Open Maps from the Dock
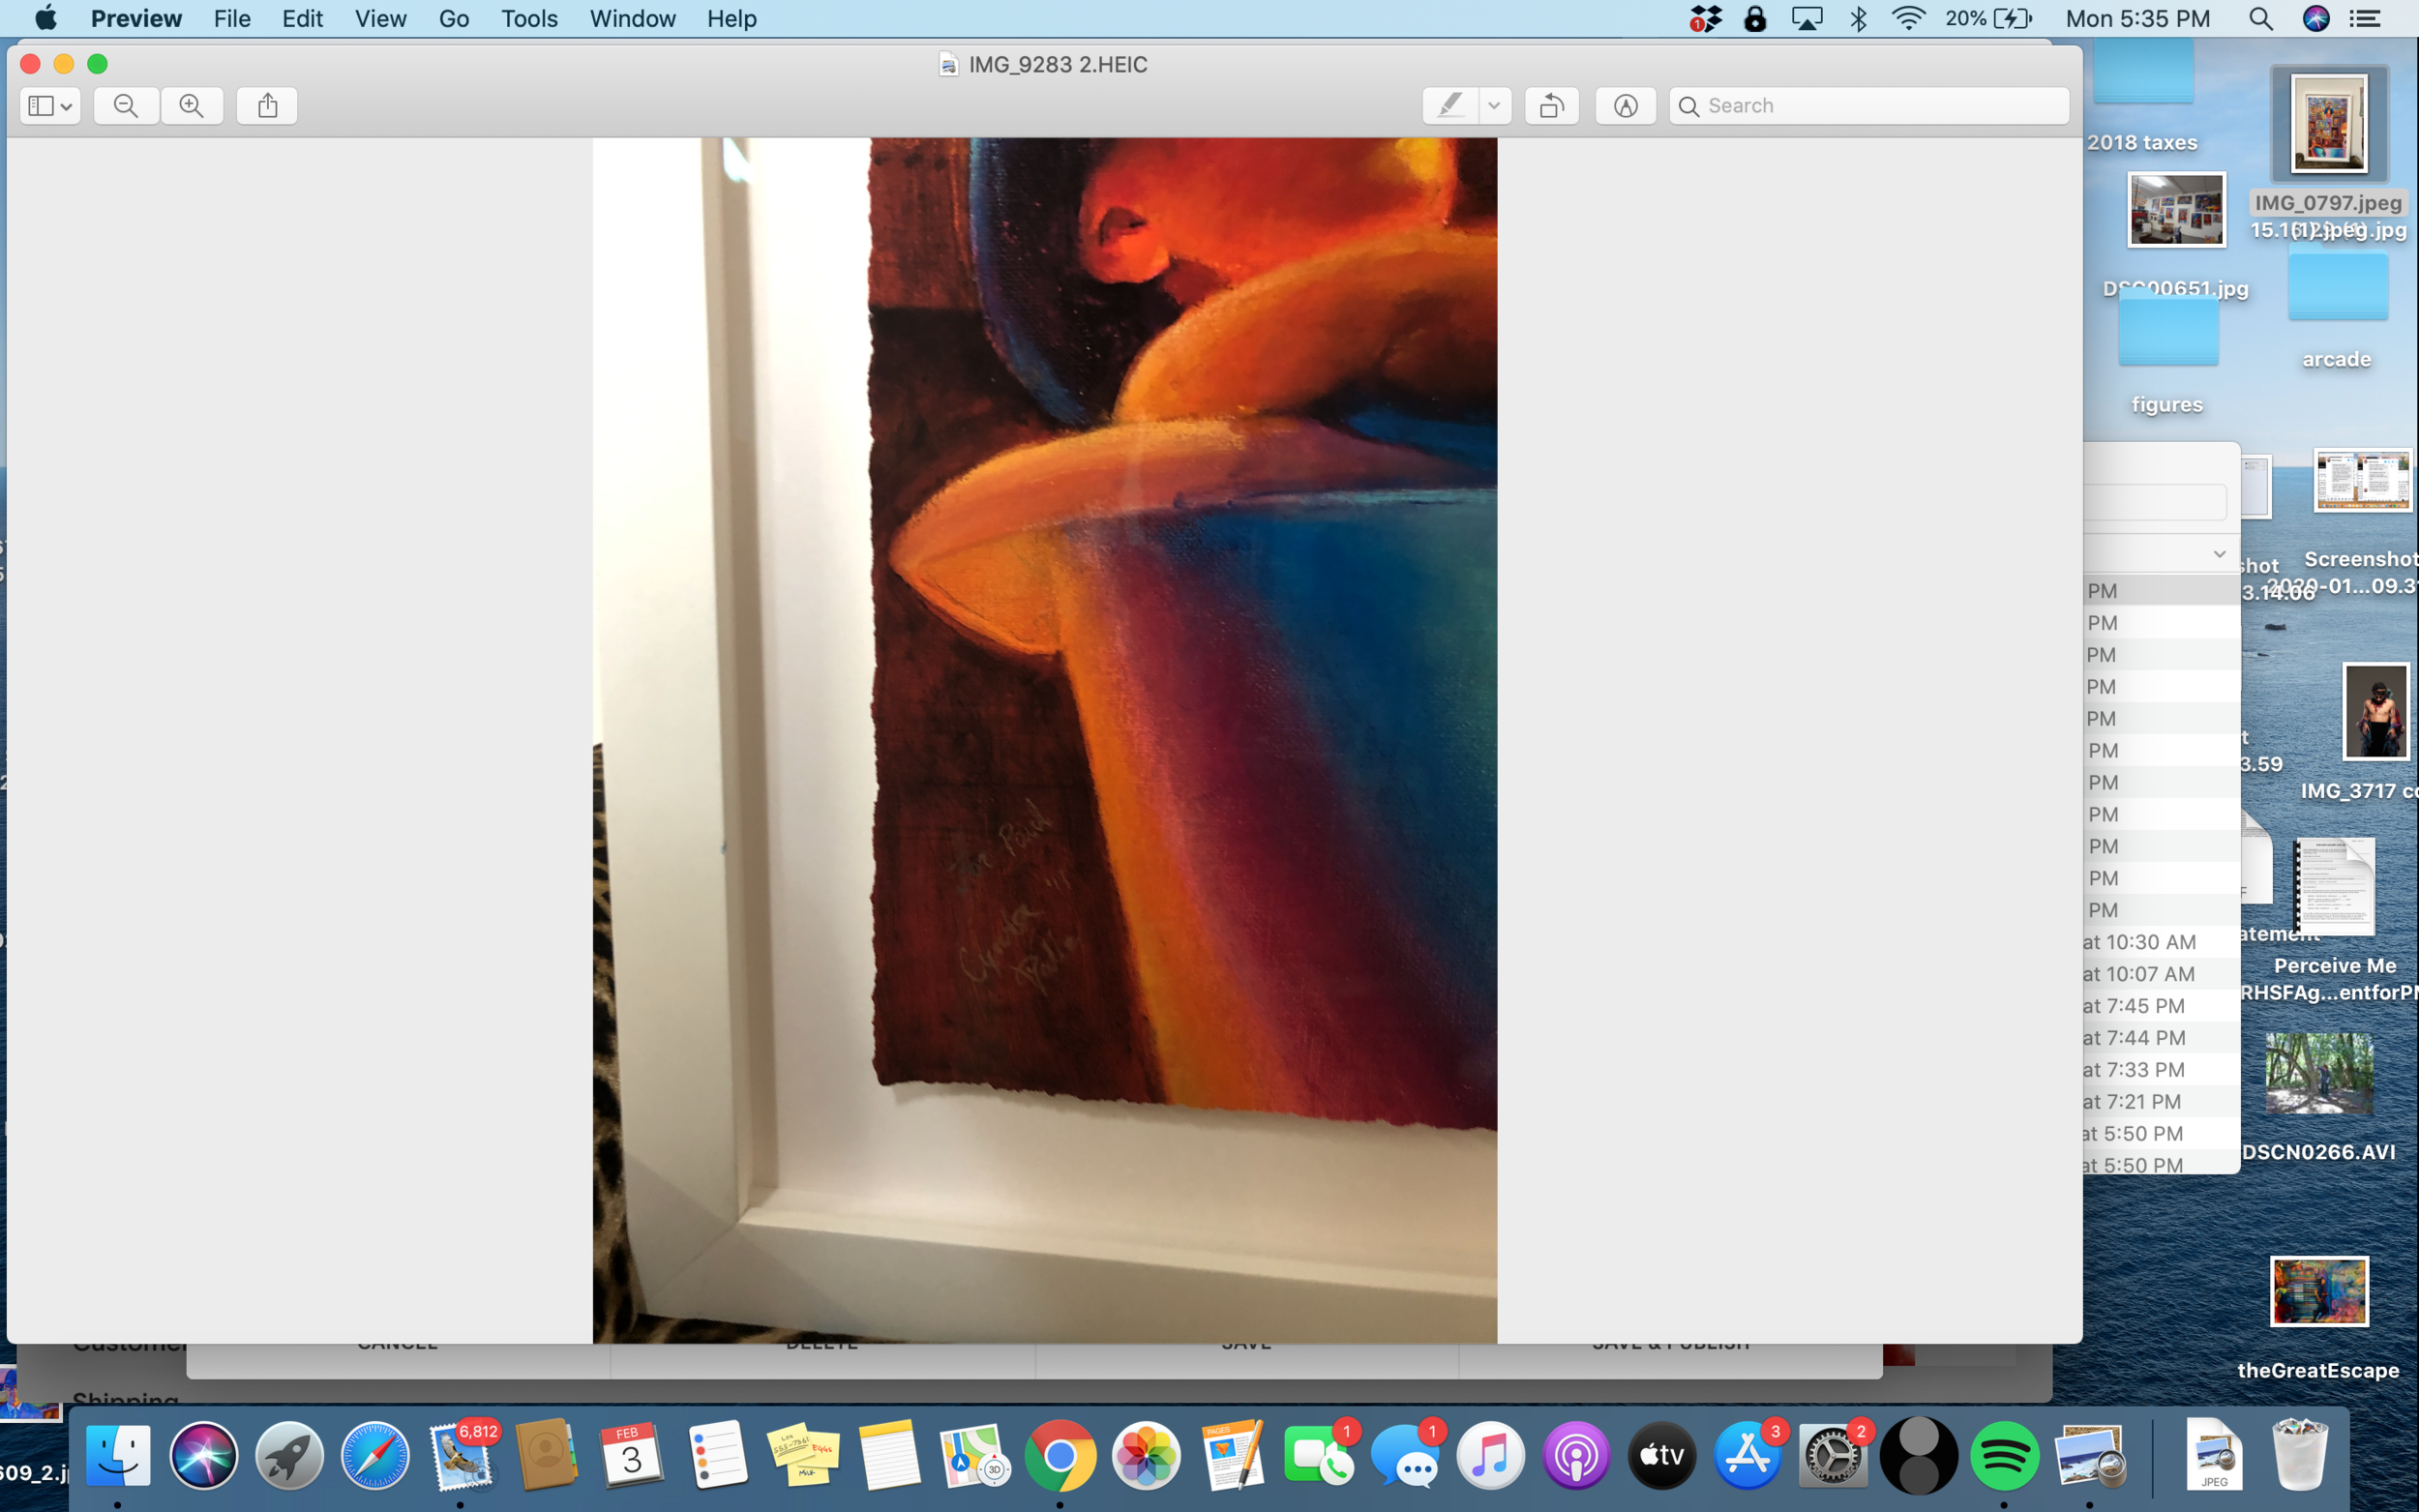The width and height of the screenshot is (2419, 1512). (x=975, y=1455)
